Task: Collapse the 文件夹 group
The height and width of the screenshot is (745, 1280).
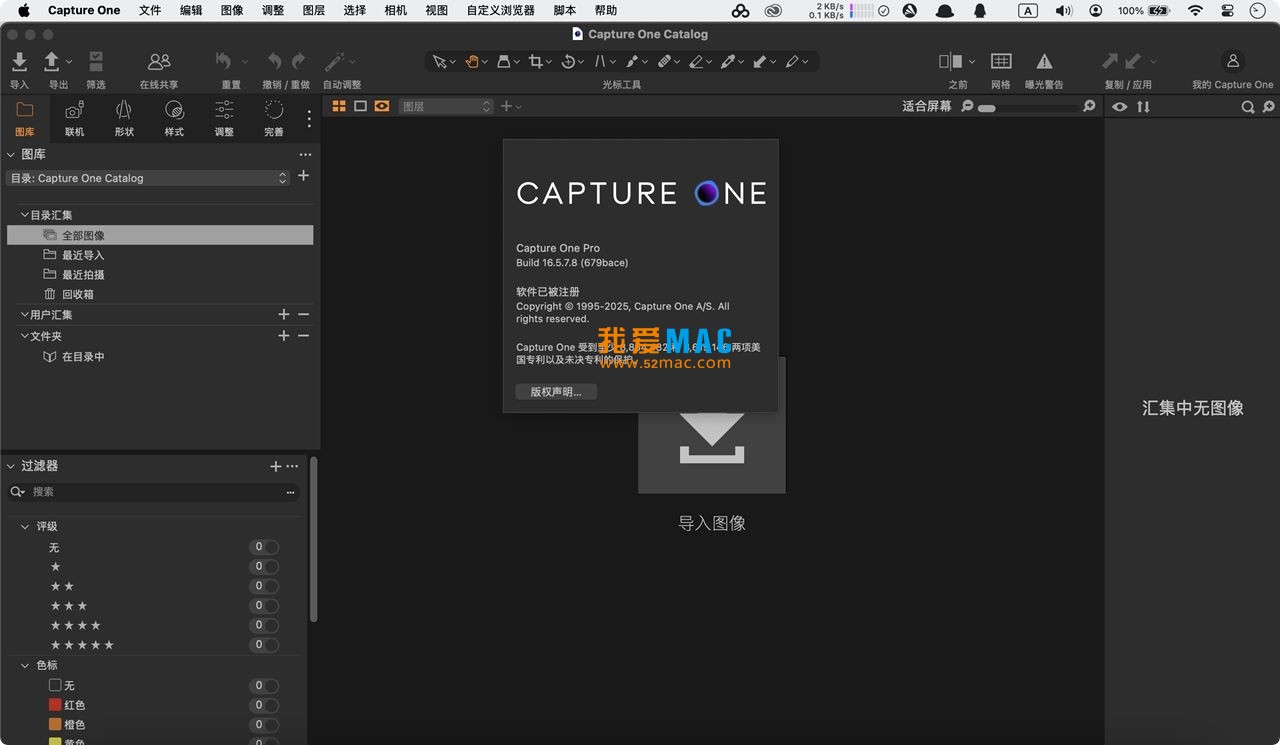Action: point(24,336)
